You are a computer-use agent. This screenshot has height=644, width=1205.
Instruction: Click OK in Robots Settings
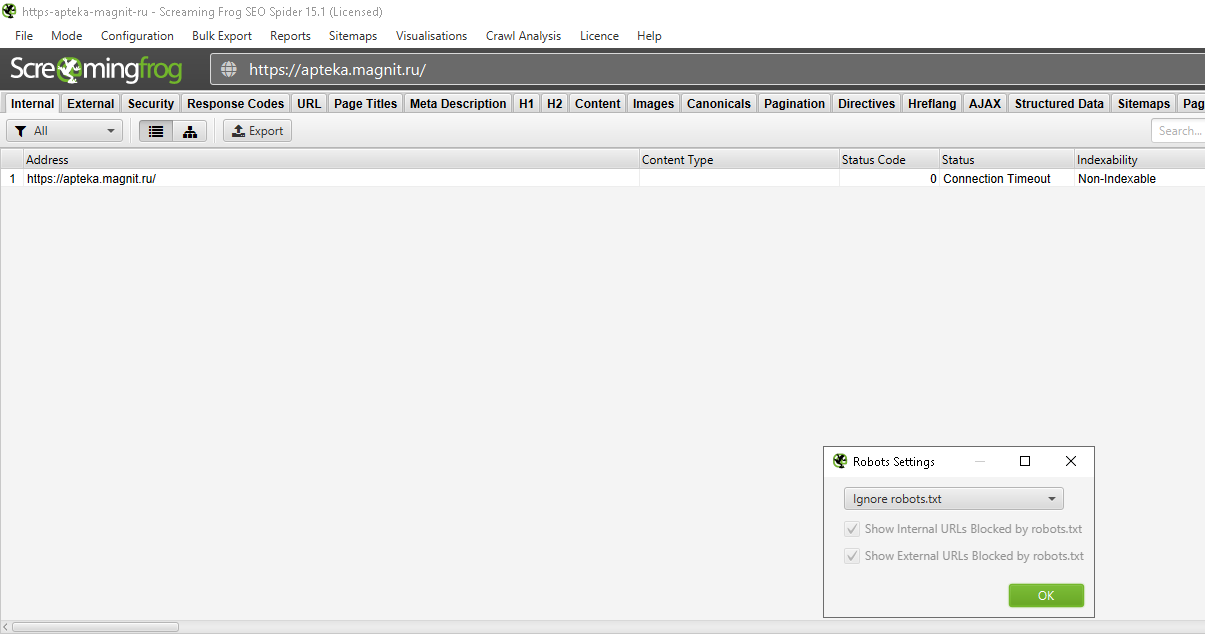1046,595
